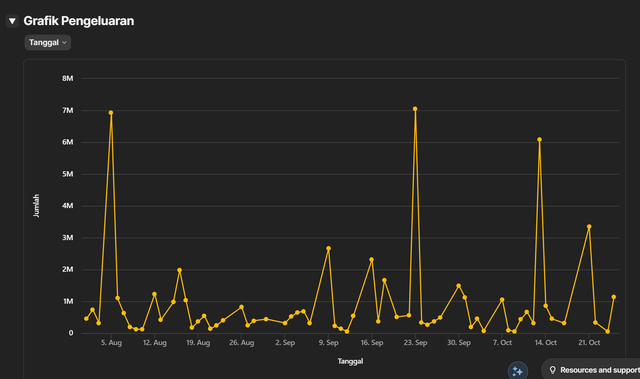Viewport: 640px width, 379px height.
Task: Click the 3M y-axis label
Action: (x=68, y=237)
